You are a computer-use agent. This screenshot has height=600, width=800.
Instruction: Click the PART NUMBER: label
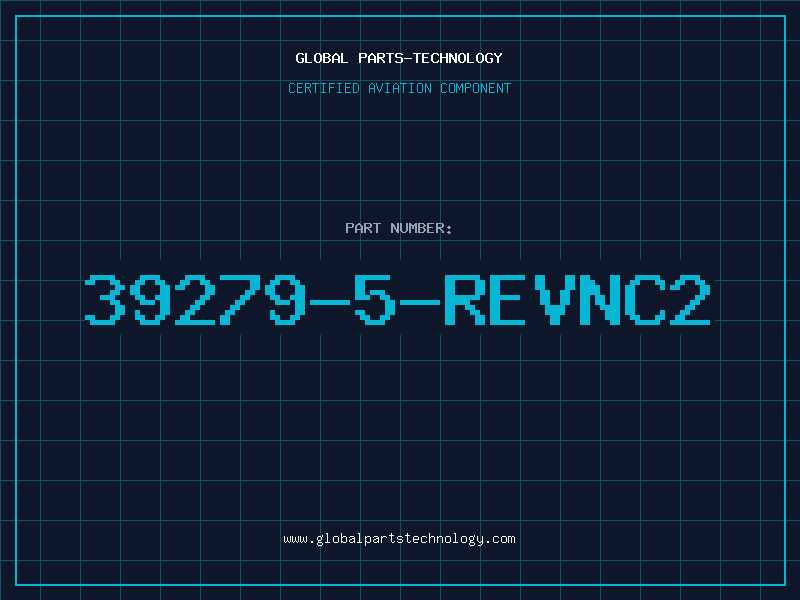click(399, 228)
